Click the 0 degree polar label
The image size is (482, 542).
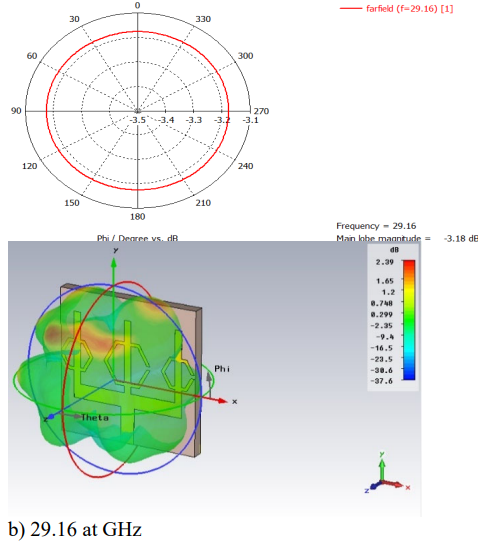click(138, 5)
